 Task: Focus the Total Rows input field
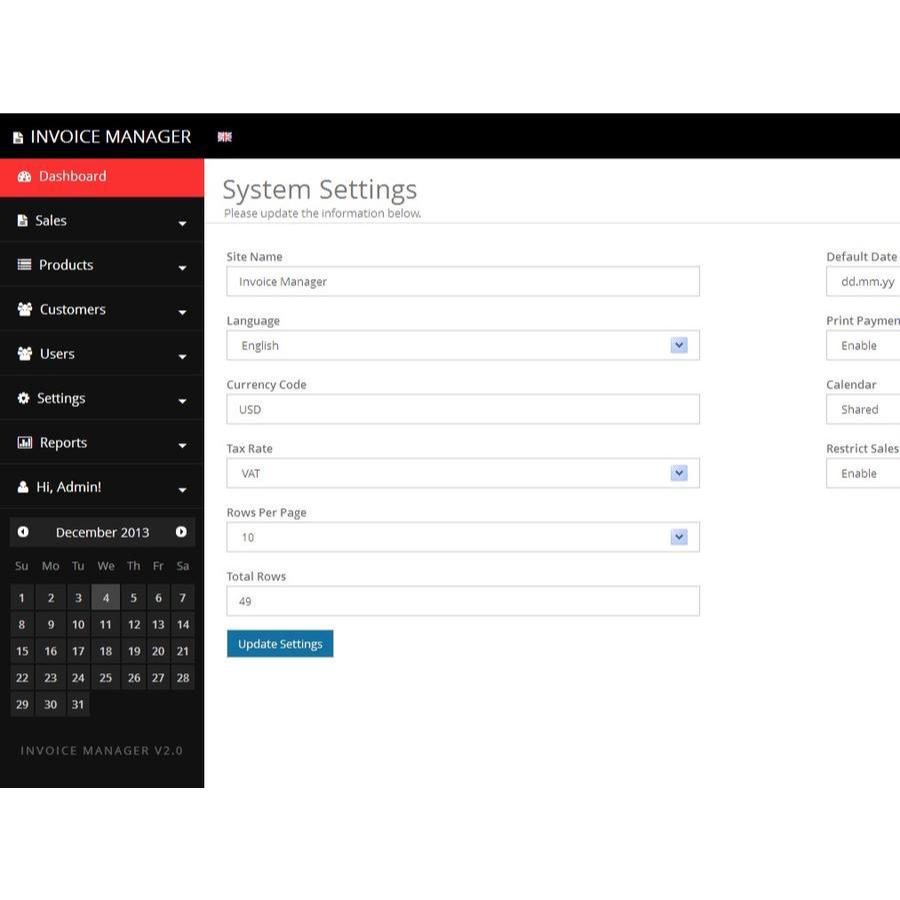coord(463,601)
